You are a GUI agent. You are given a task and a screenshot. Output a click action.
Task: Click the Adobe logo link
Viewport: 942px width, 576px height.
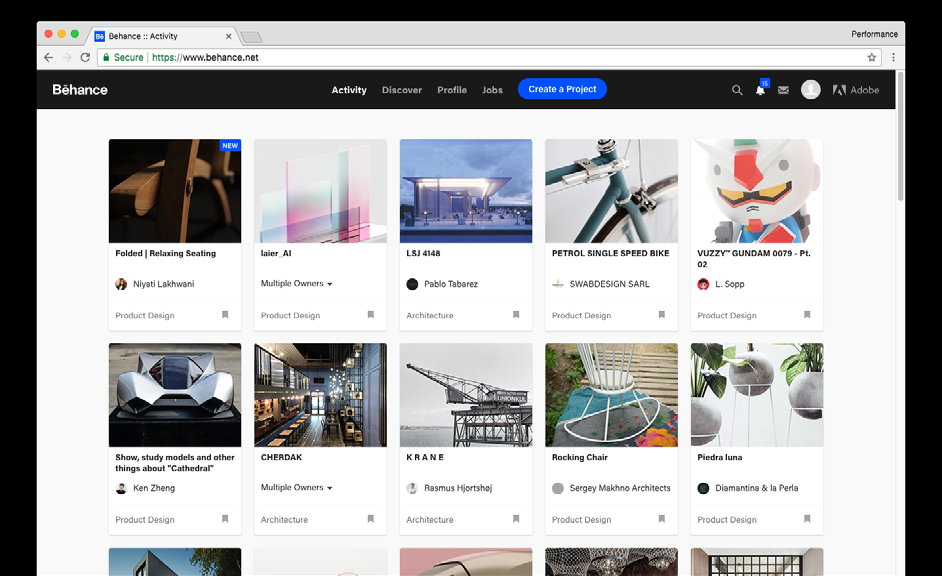[x=855, y=90]
